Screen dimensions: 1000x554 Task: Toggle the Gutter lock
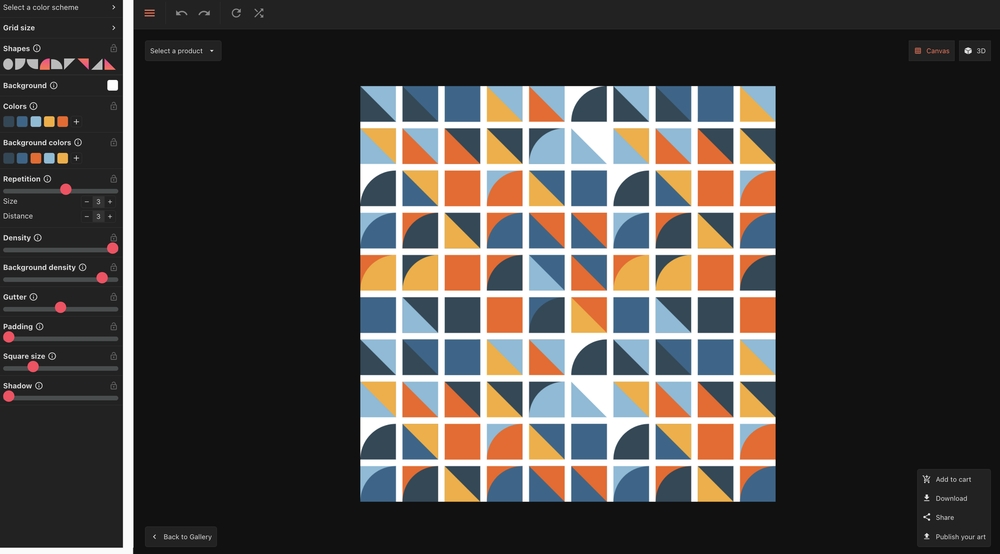[x=114, y=297]
